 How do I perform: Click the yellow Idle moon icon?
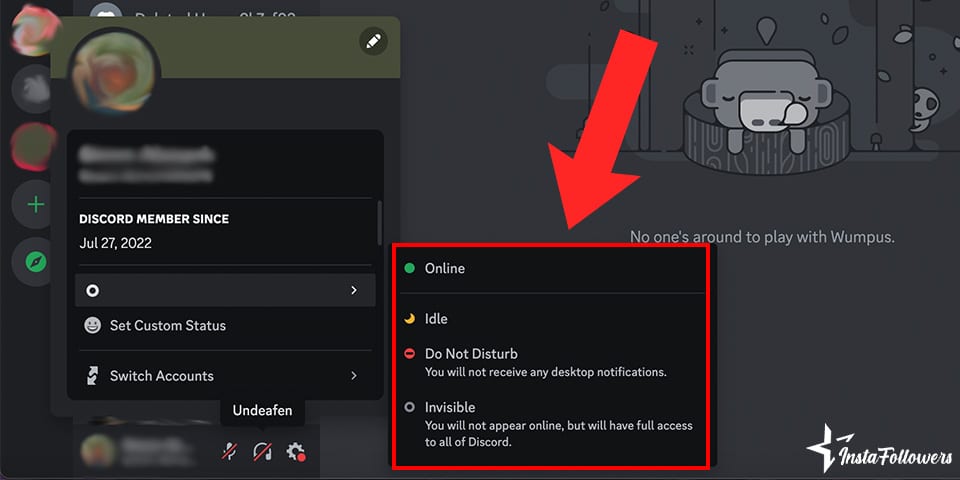(x=410, y=318)
